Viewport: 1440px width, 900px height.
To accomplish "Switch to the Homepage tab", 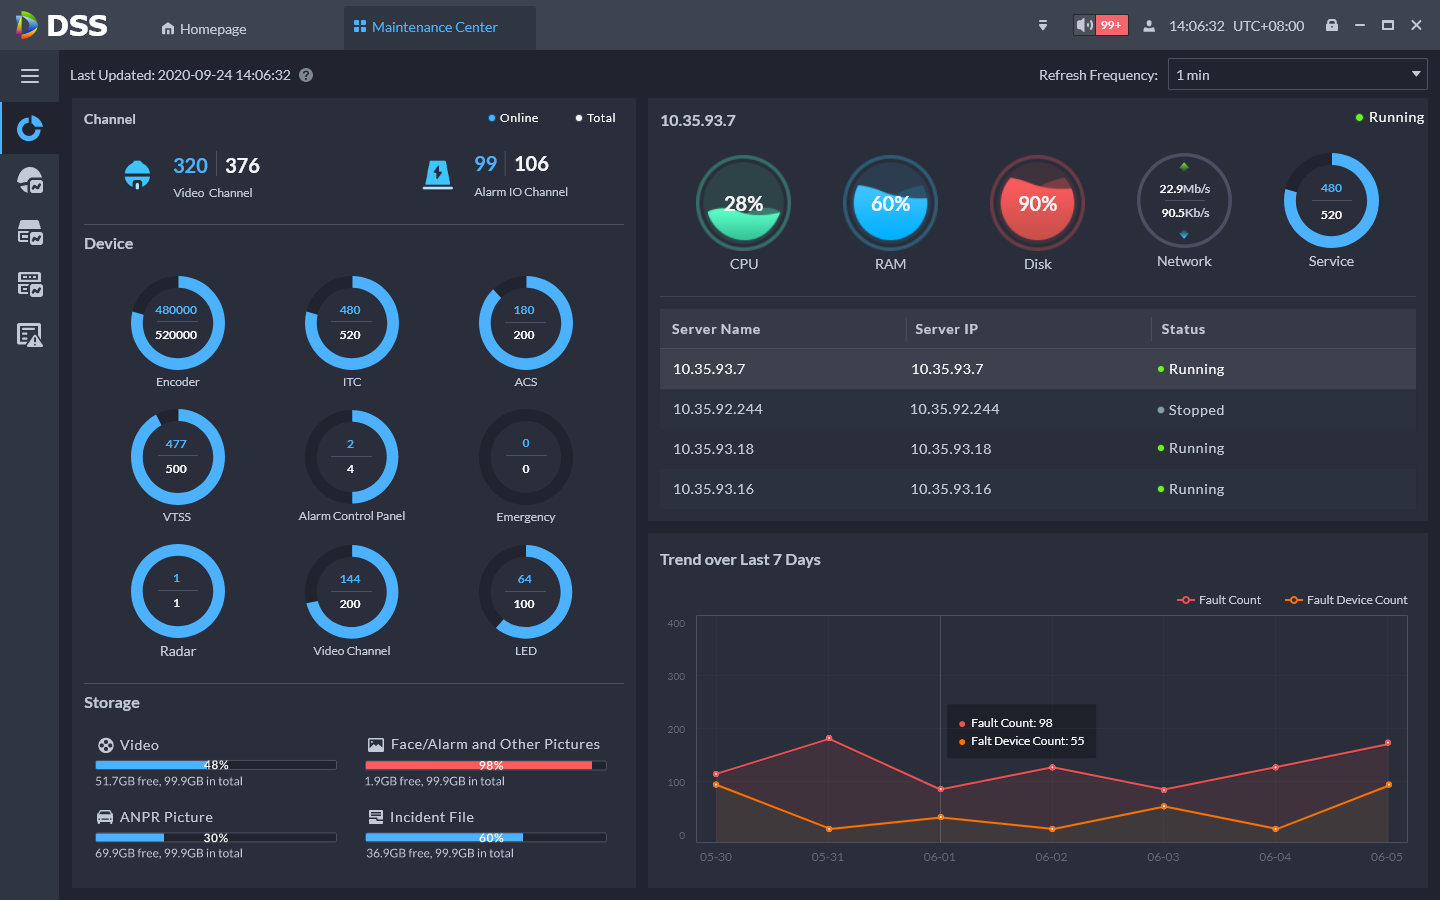I will coord(204,29).
